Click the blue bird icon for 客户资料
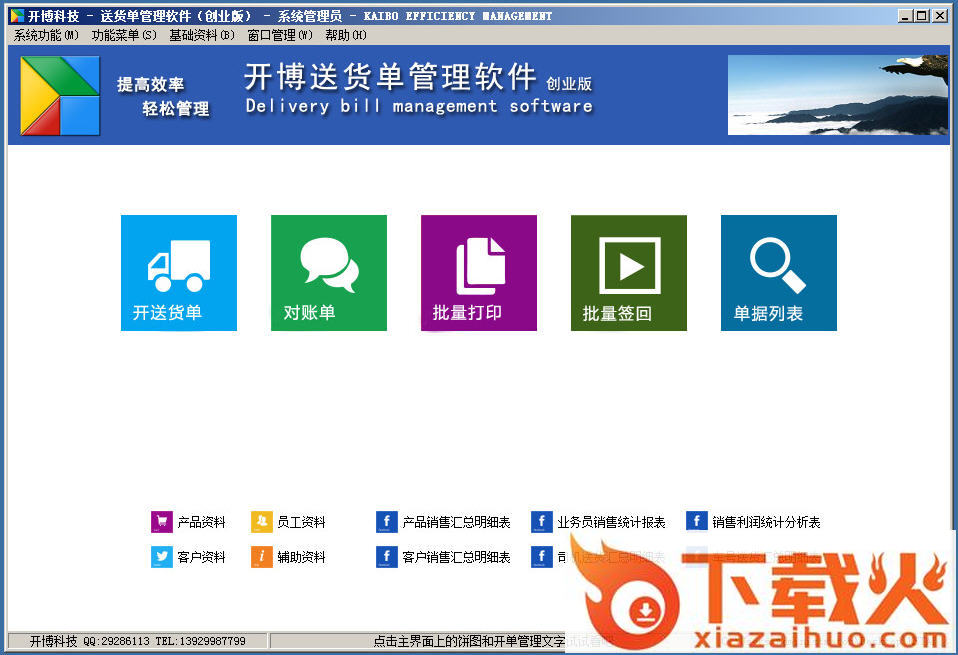Viewport: 958px width, 655px height. tap(161, 557)
